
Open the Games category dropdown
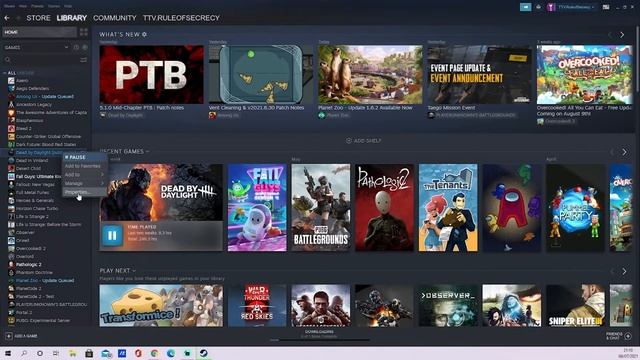pyautogui.click(x=36, y=47)
